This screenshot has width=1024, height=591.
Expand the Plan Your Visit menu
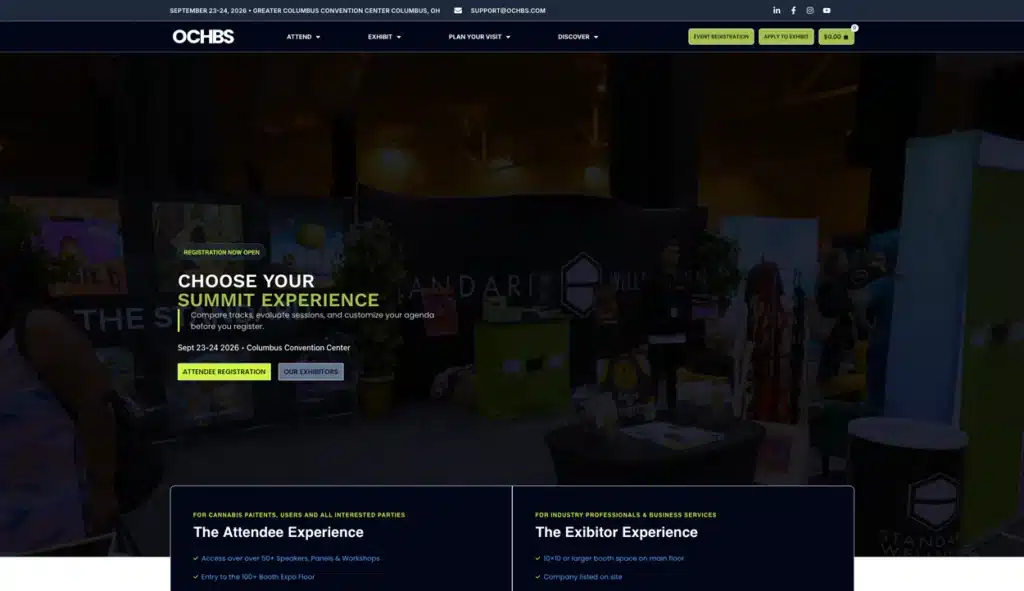(479, 37)
